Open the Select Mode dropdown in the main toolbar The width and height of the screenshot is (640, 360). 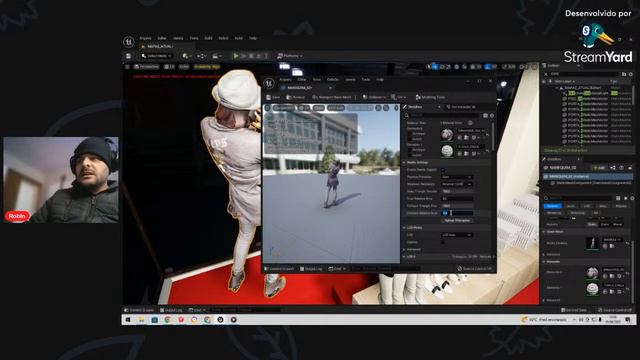coord(157,56)
